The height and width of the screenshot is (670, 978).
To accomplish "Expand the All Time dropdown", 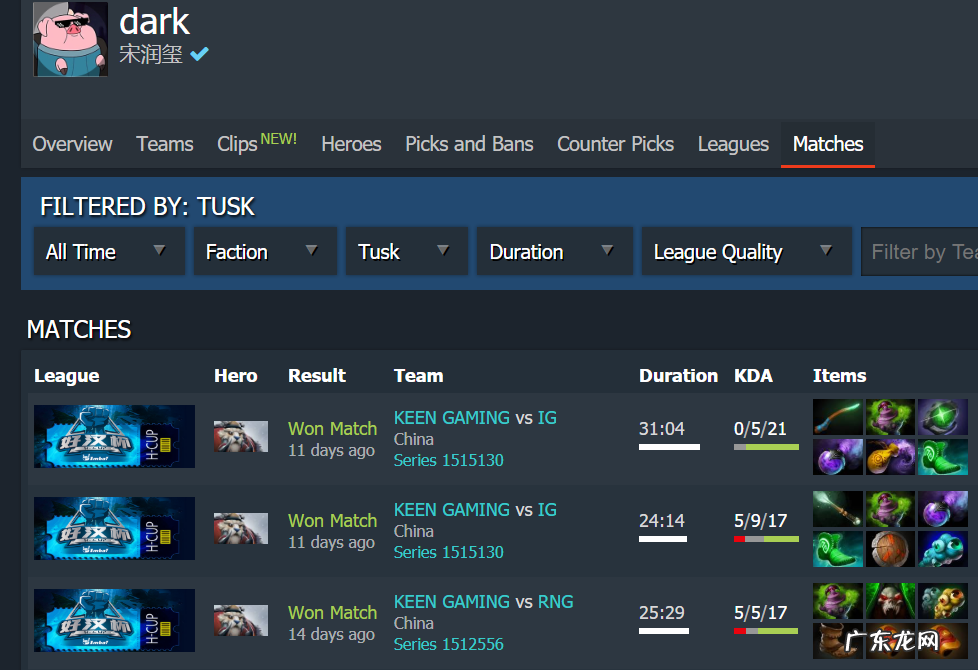I will click(x=109, y=251).
